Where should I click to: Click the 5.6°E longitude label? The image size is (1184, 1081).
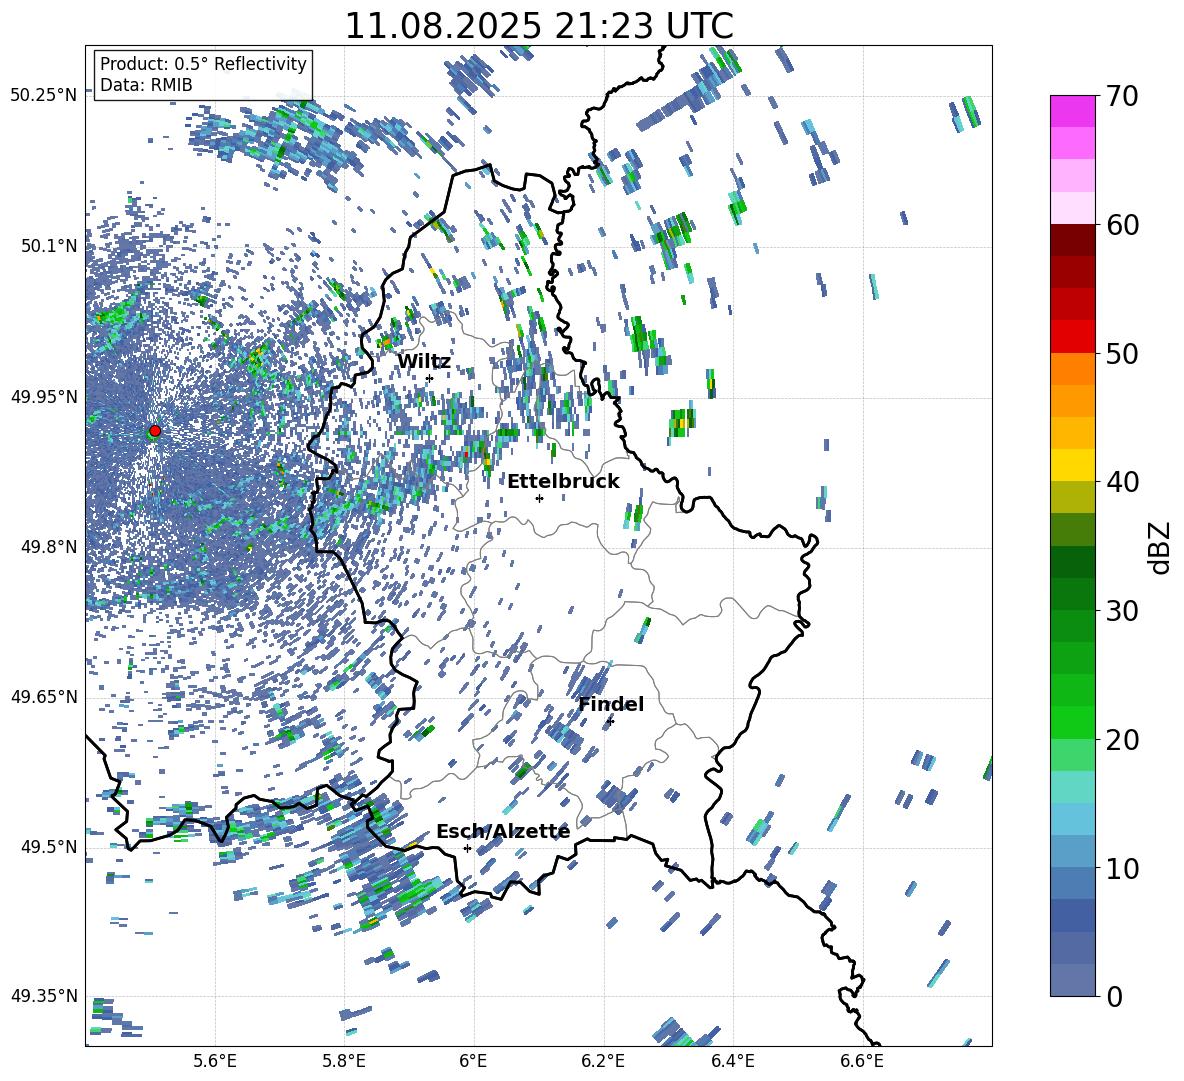coord(215,1061)
